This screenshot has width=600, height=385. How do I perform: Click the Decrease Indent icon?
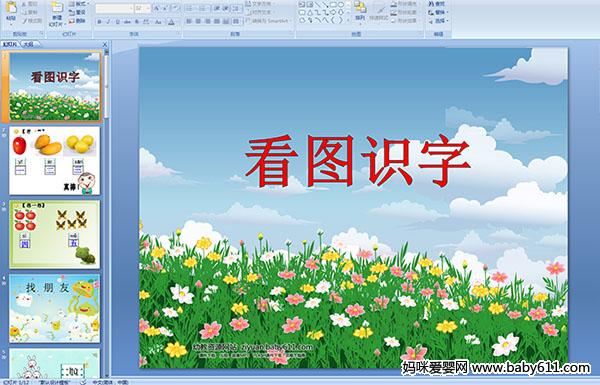click(x=217, y=8)
